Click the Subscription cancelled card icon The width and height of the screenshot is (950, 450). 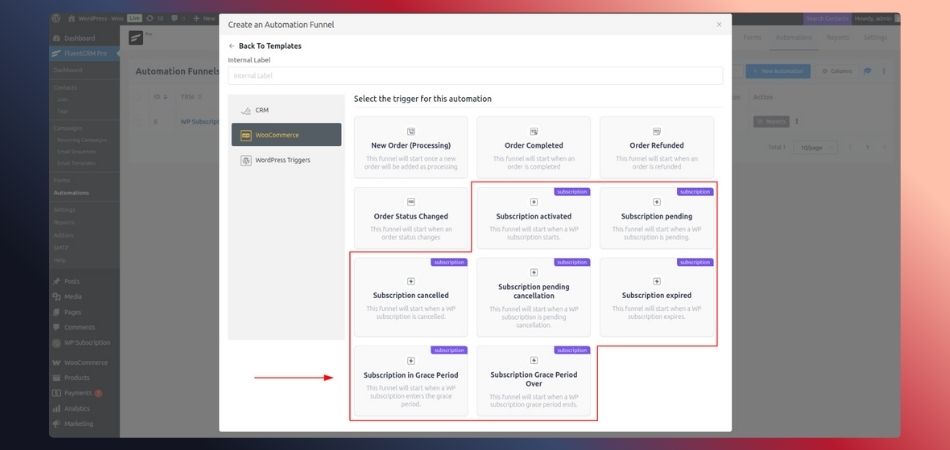(x=411, y=281)
